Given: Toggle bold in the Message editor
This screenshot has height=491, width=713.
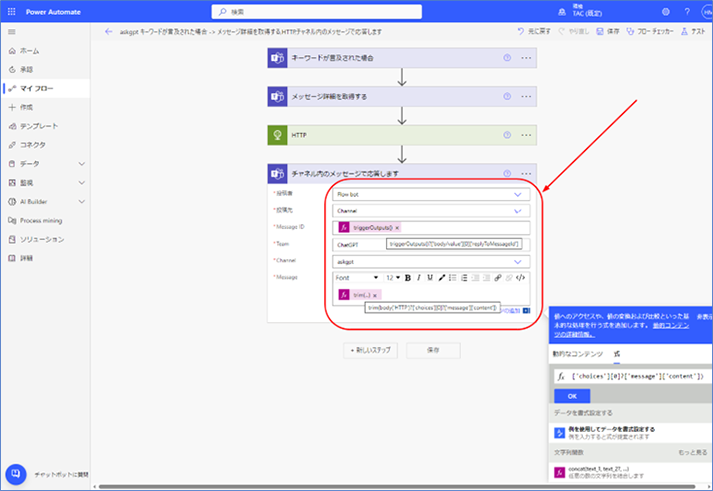Looking at the screenshot, I should pos(408,278).
